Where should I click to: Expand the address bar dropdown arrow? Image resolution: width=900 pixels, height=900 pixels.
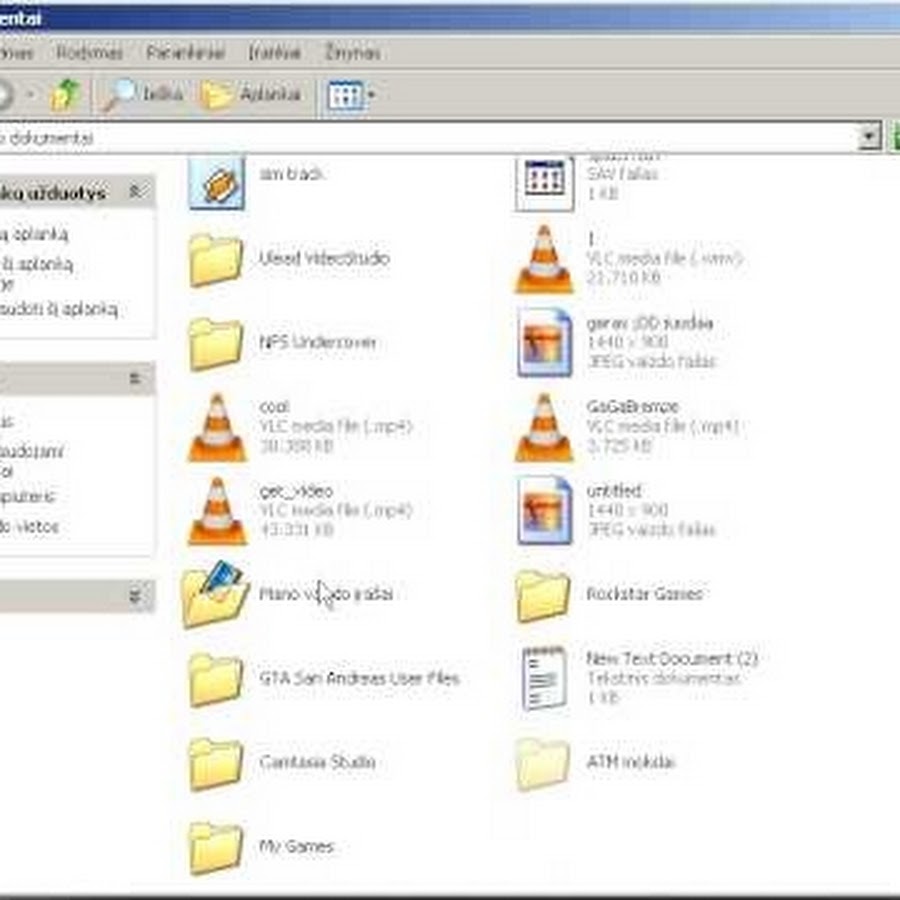click(869, 137)
